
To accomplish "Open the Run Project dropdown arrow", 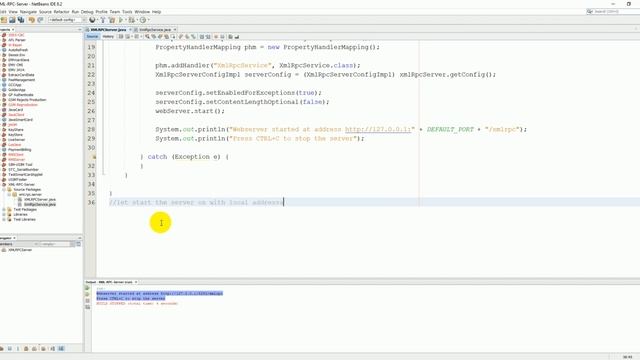I will pyautogui.click(x=125, y=20).
